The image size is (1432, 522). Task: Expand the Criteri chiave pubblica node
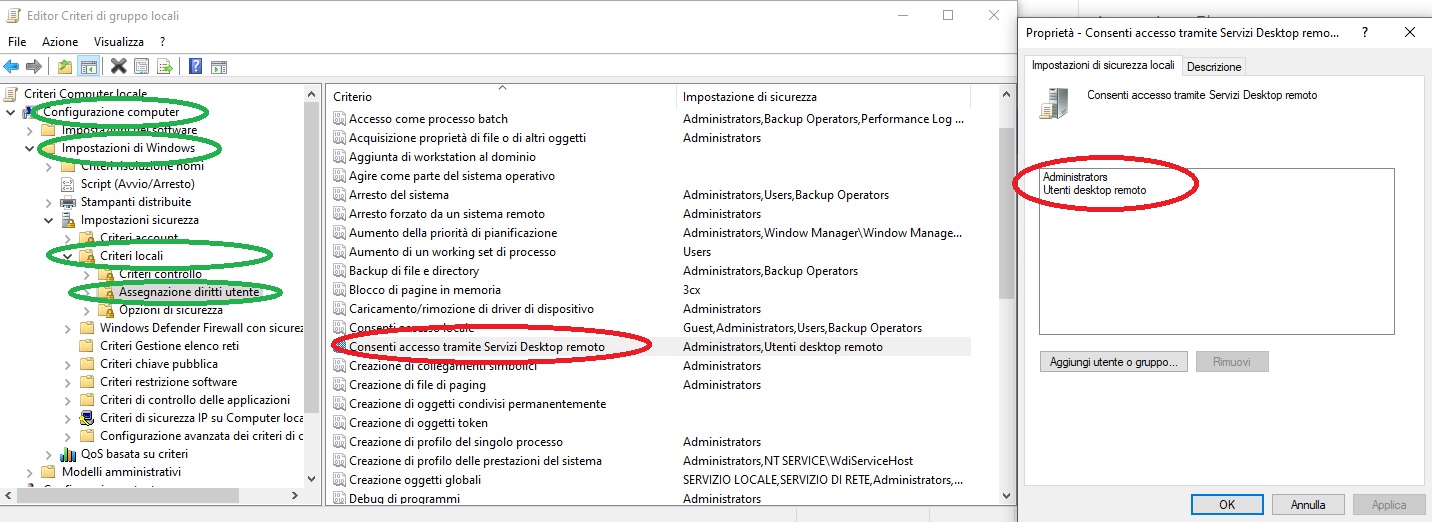(67, 364)
